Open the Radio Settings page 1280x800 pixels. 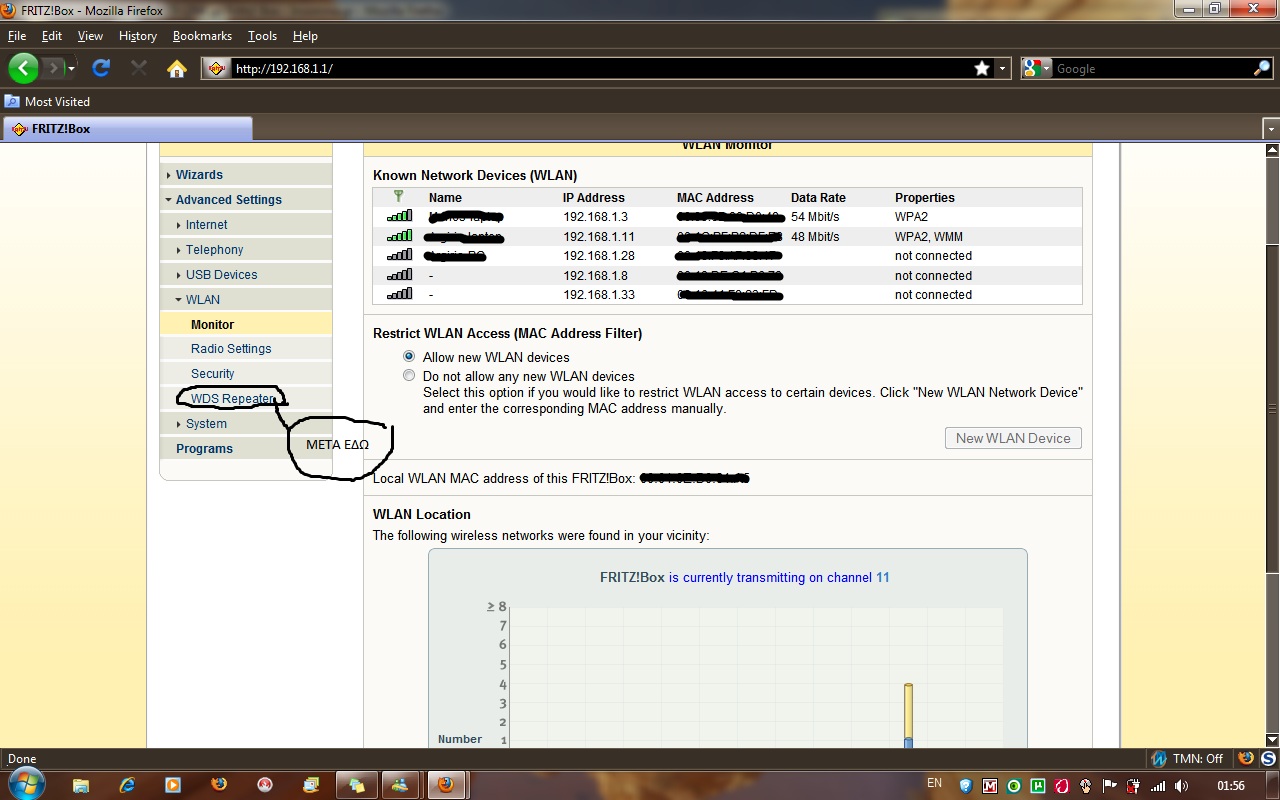coord(231,349)
